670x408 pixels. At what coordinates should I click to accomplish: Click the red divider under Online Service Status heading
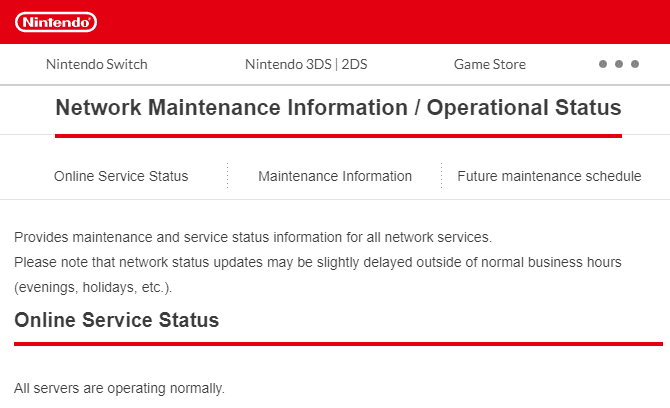pos(338,343)
